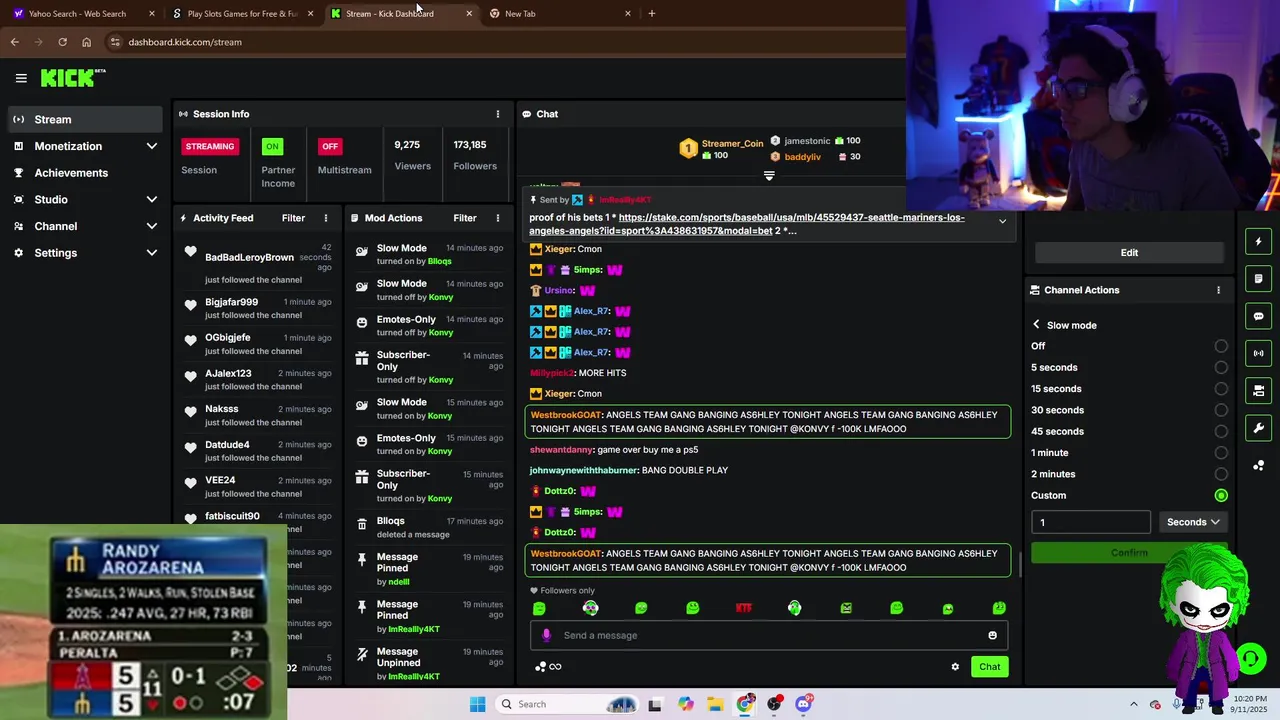1280x720 pixels.
Task: Click the broadcast signal sidebar icon
Action: [1258, 353]
